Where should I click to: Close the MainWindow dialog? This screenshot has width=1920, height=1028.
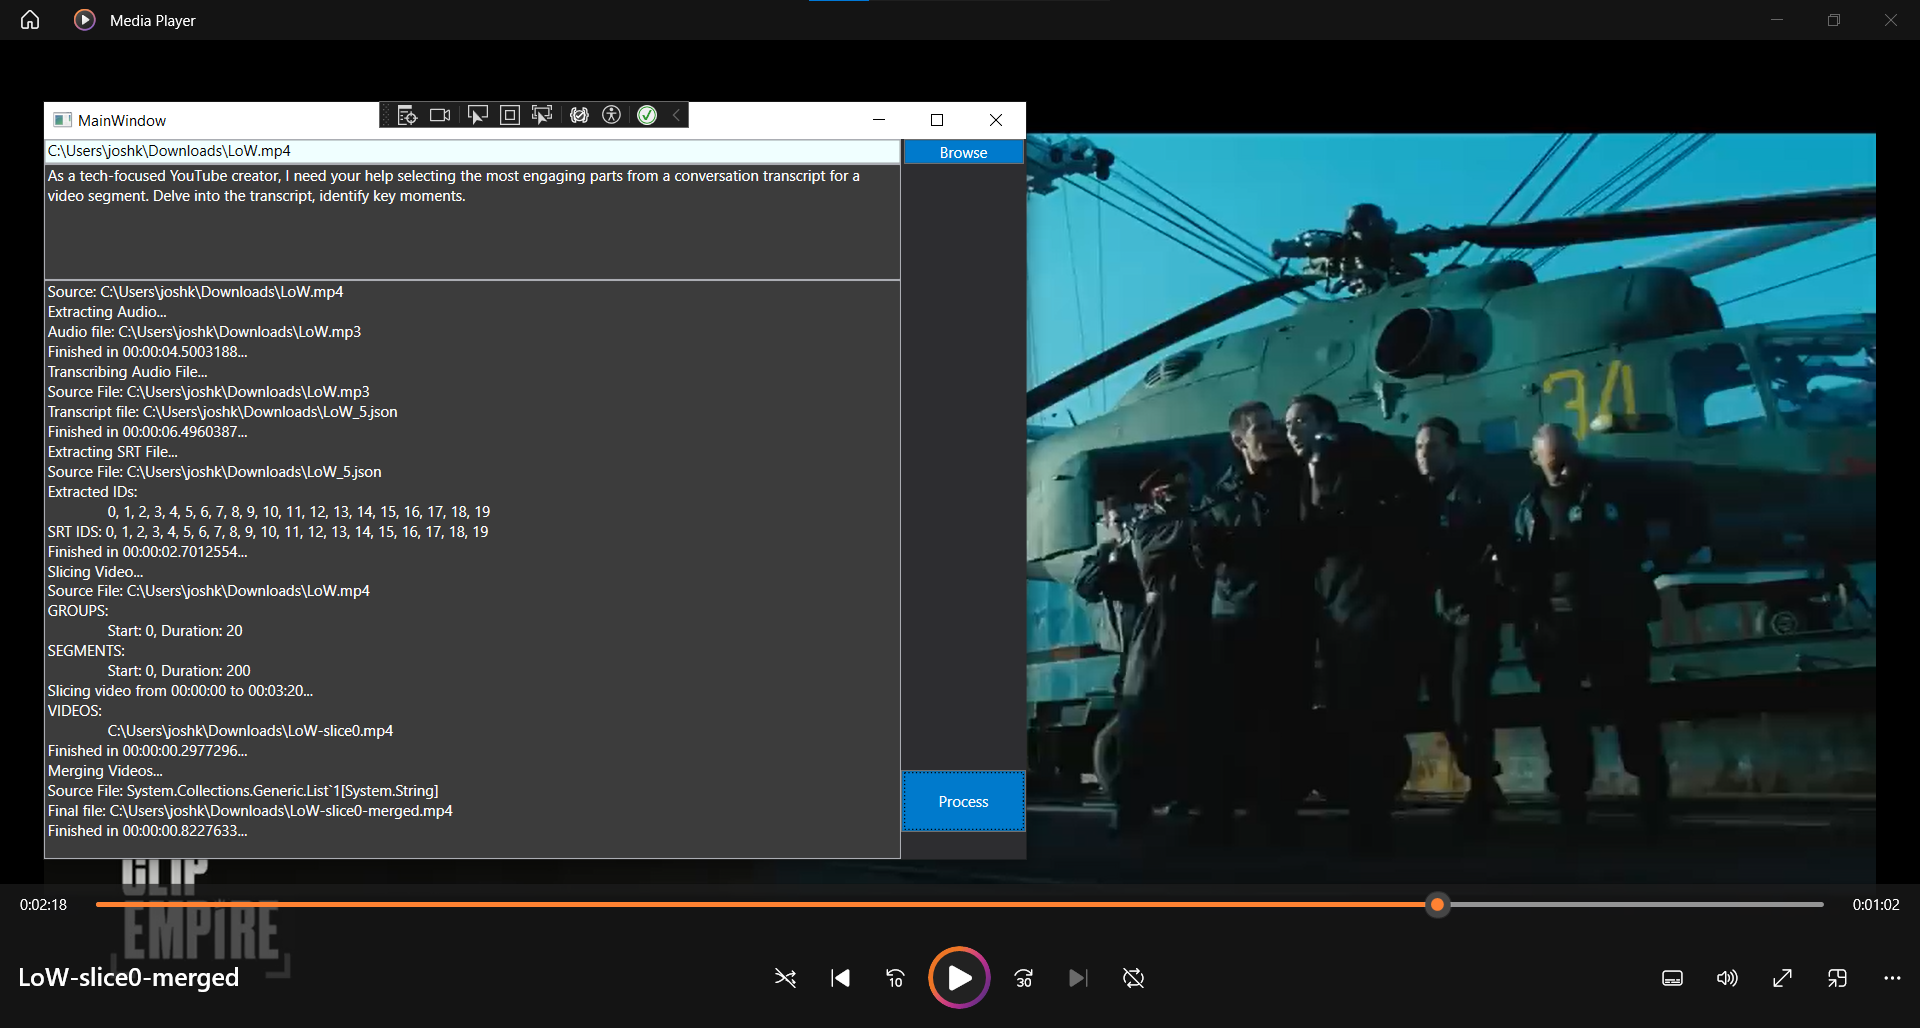(996, 120)
